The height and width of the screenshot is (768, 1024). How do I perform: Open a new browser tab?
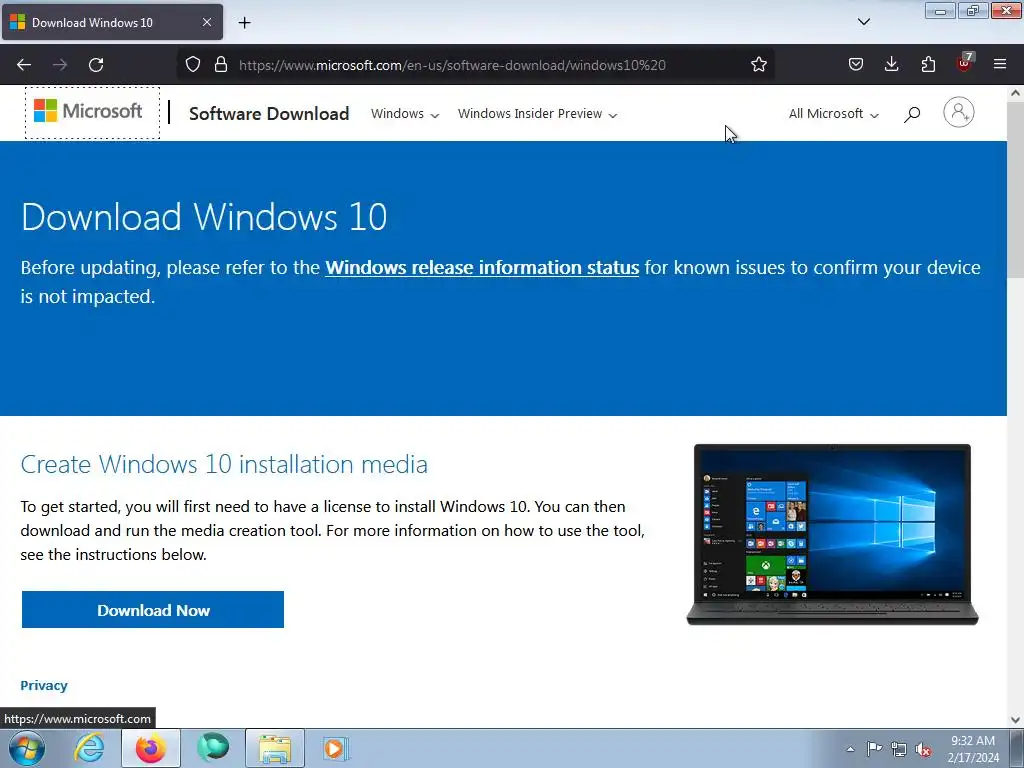tap(244, 23)
